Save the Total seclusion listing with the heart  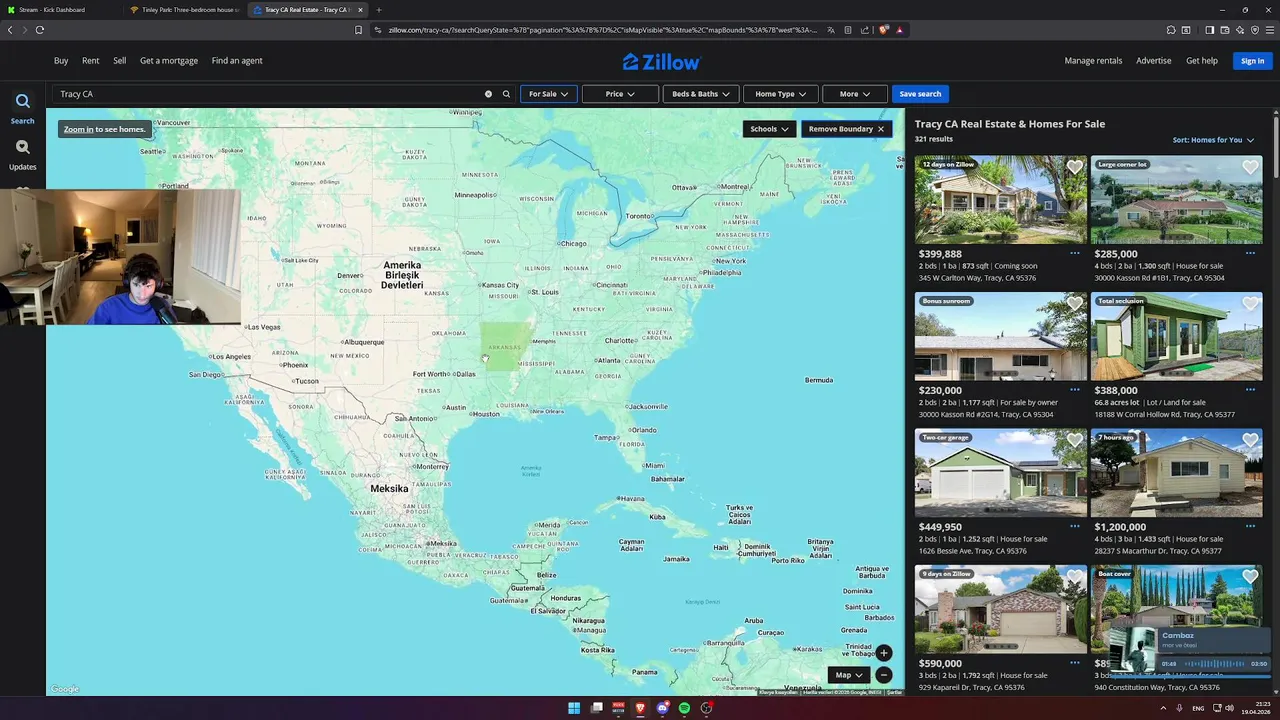click(x=1250, y=304)
